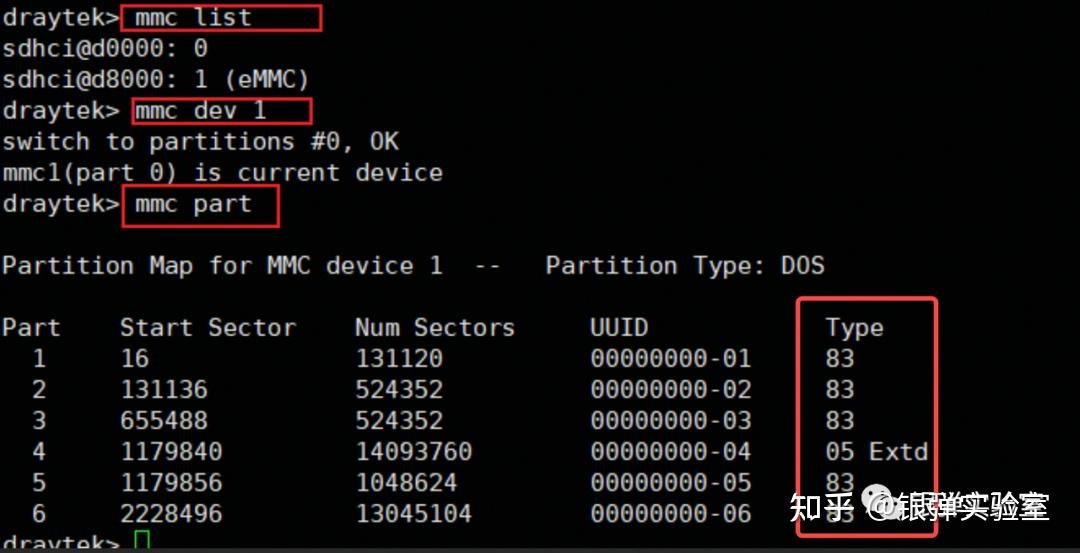Viewport: 1080px width, 553px height.
Task: Click the "Start Sector" column header
Action: coord(208,328)
